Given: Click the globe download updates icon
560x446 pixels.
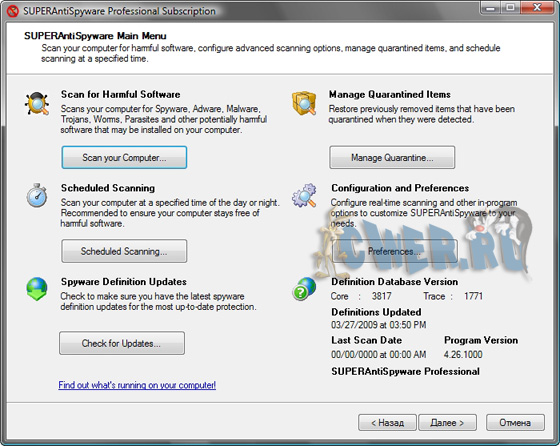Looking at the screenshot, I should [37, 289].
